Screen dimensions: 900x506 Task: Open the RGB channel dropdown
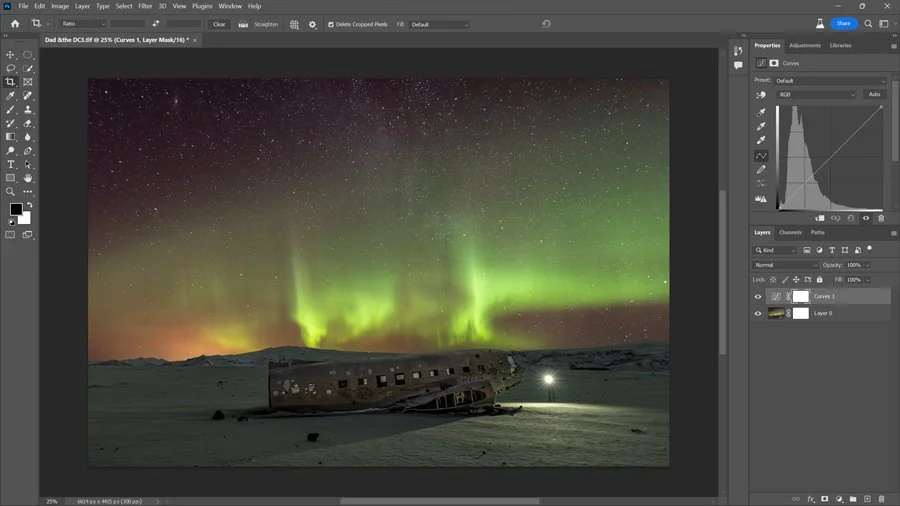pos(816,94)
